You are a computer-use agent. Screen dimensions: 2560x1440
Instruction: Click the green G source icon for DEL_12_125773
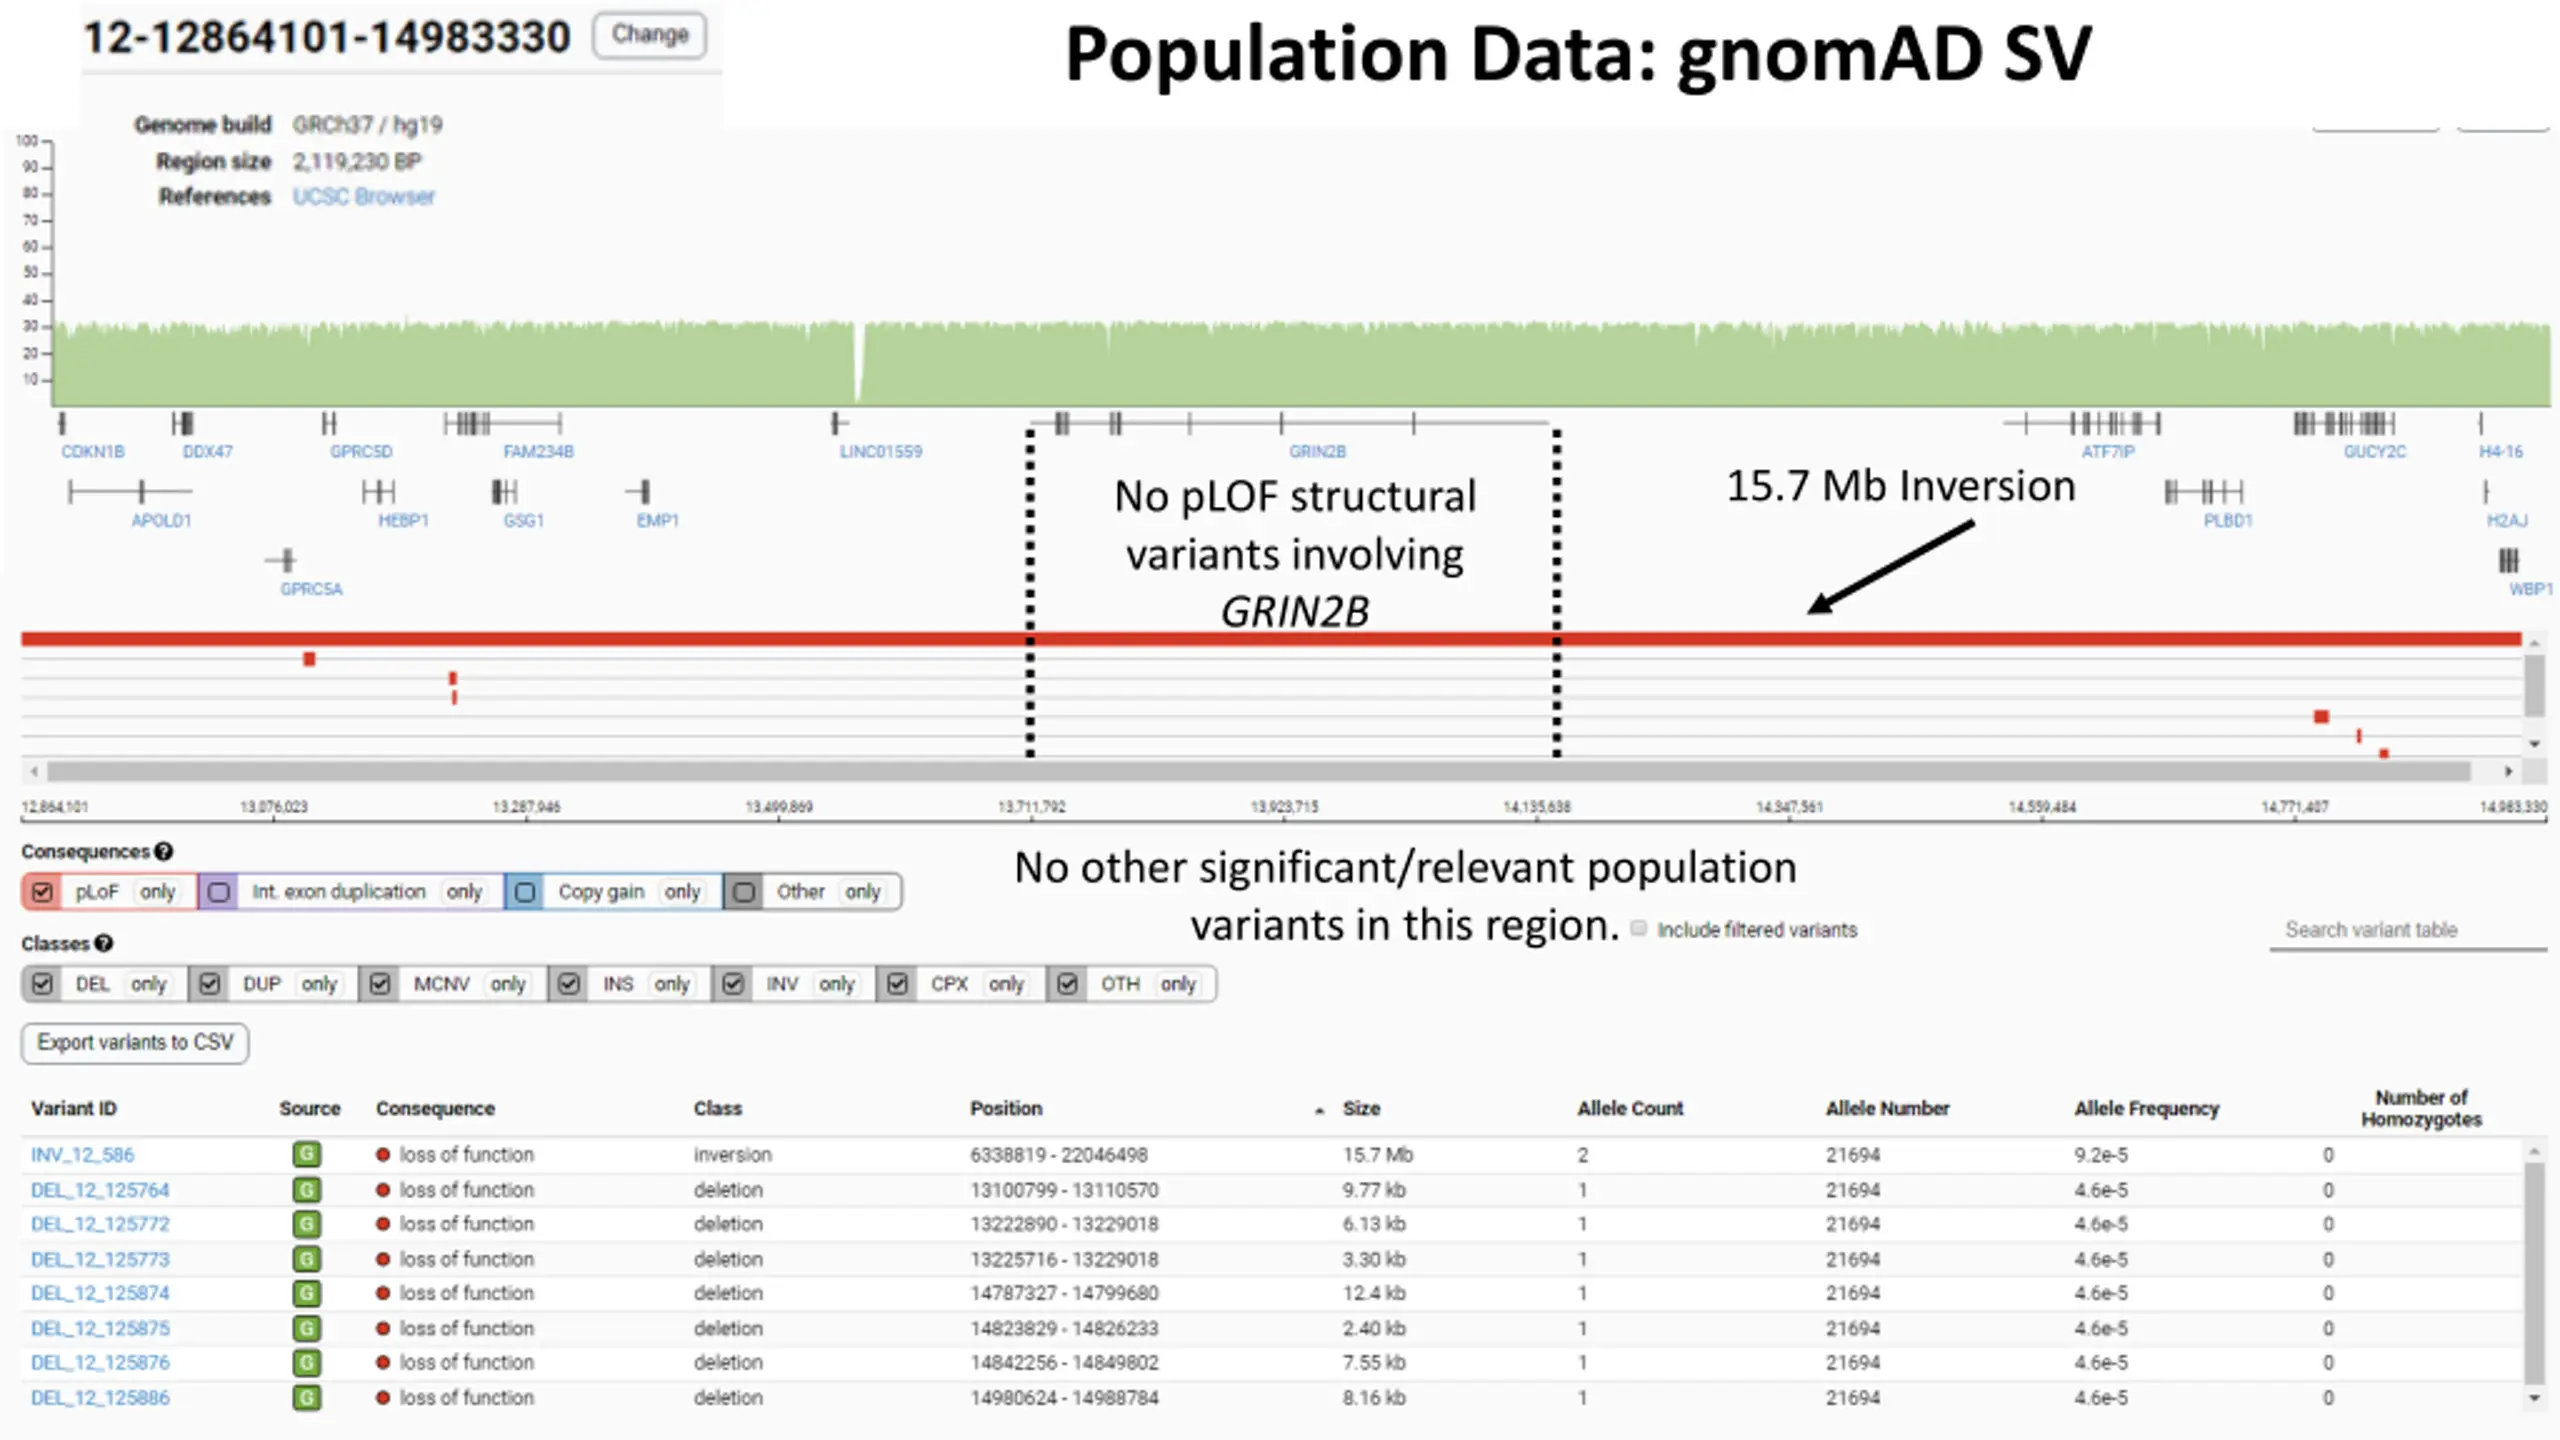point(307,1259)
